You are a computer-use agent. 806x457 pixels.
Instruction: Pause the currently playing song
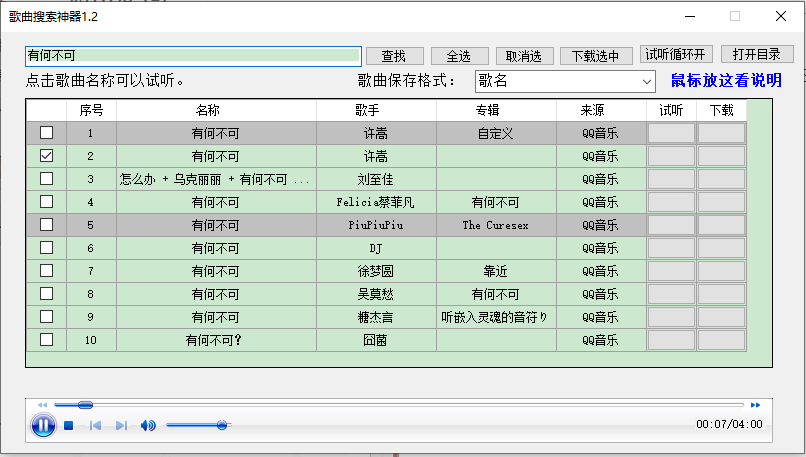pyautogui.click(x=43, y=425)
